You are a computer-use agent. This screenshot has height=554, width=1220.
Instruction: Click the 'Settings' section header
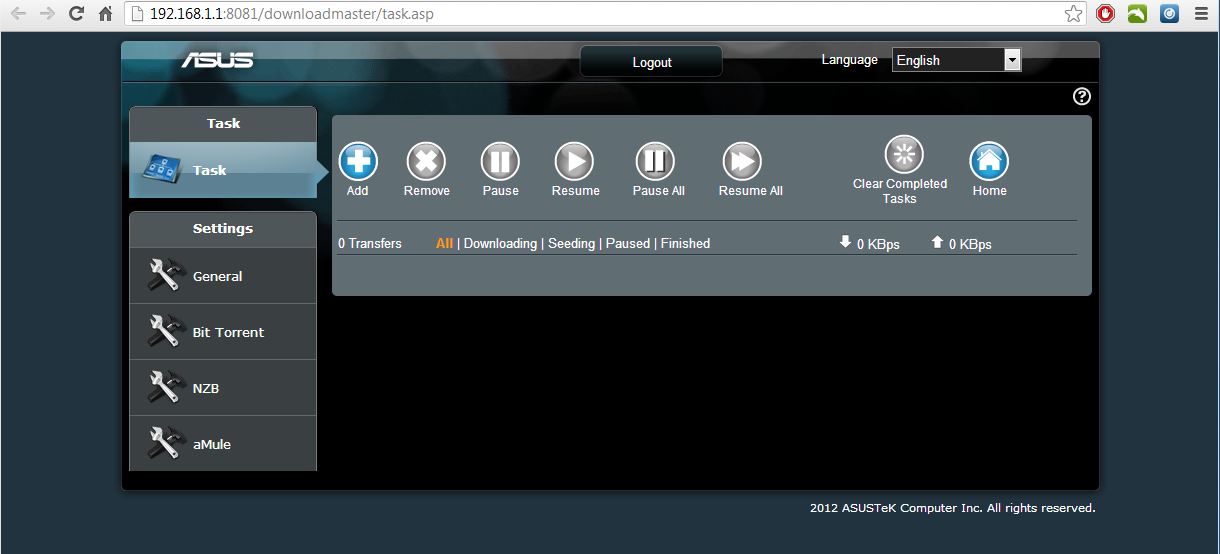[223, 228]
